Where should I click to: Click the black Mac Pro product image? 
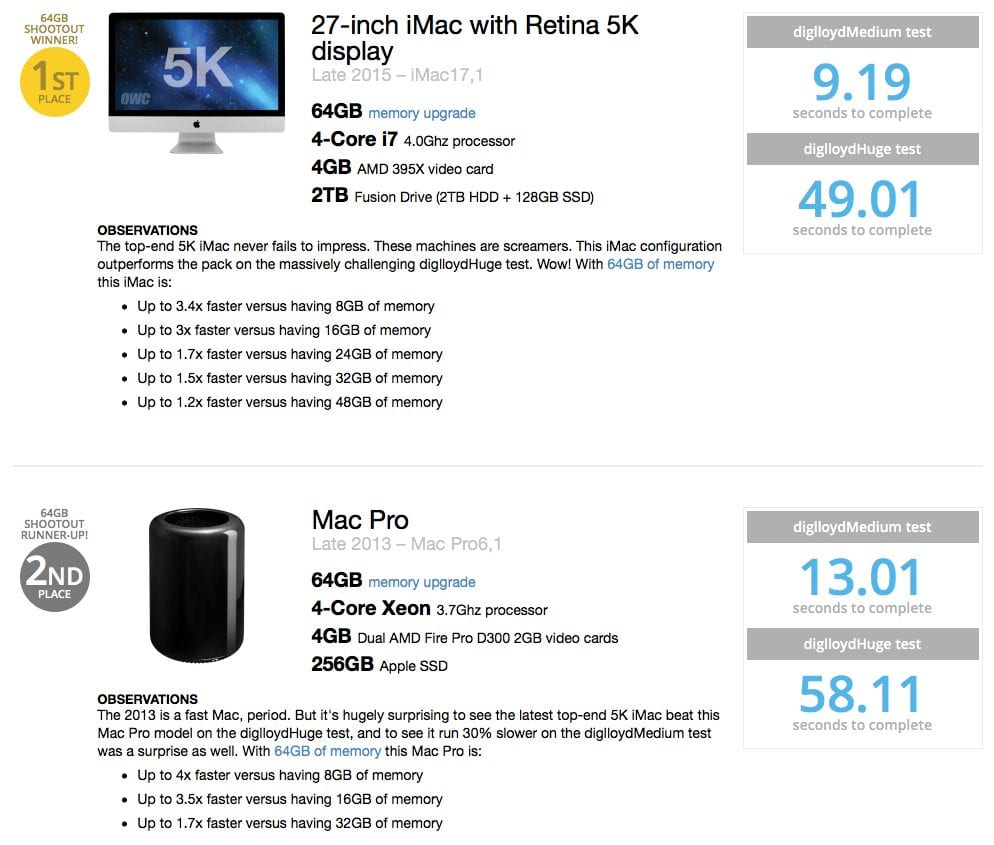(196, 585)
